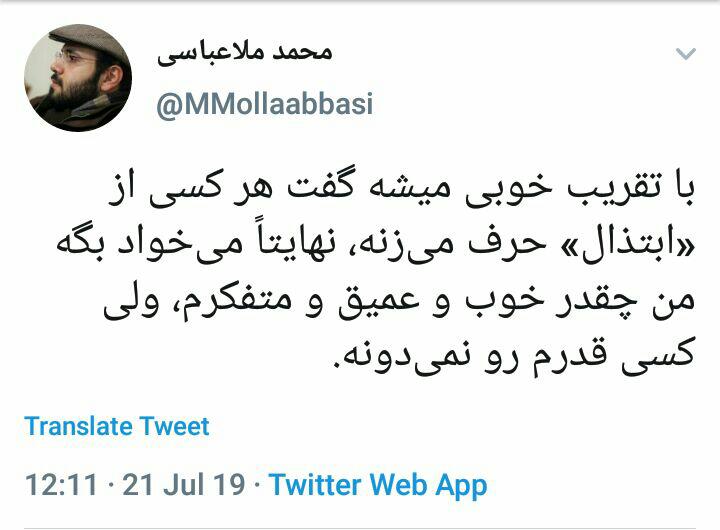Open the Twitter Web App source link
This screenshot has height=530, width=720.
pos(378,485)
